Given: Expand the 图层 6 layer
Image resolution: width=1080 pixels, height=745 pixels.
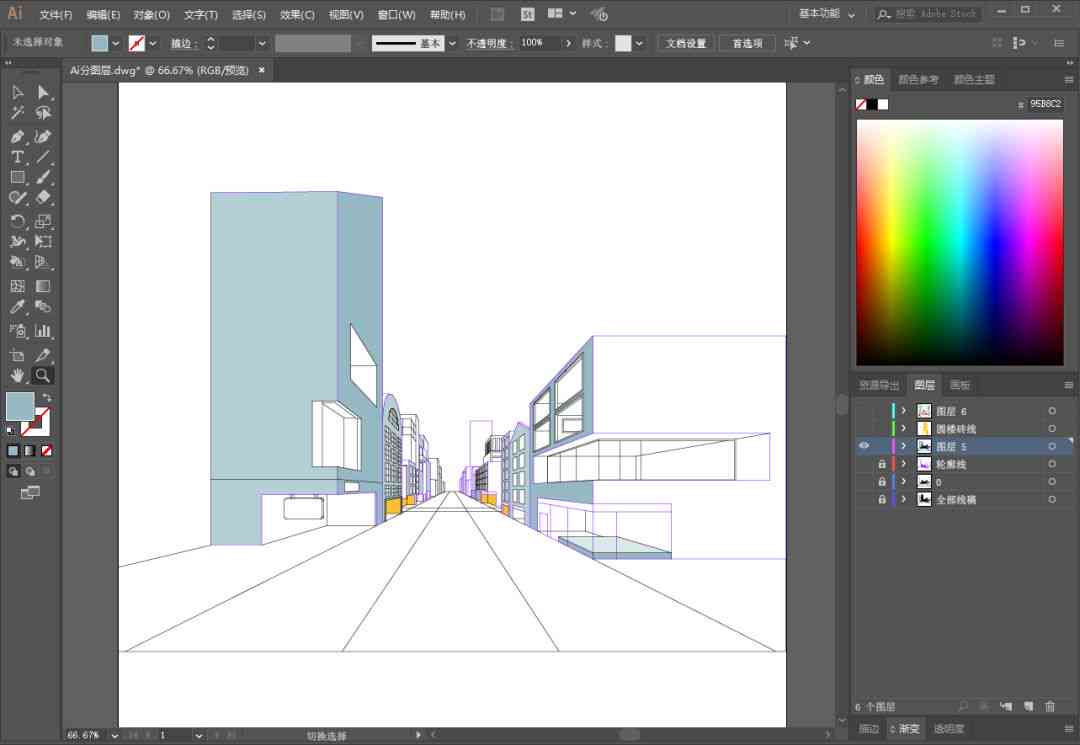Looking at the screenshot, I should 904,411.
